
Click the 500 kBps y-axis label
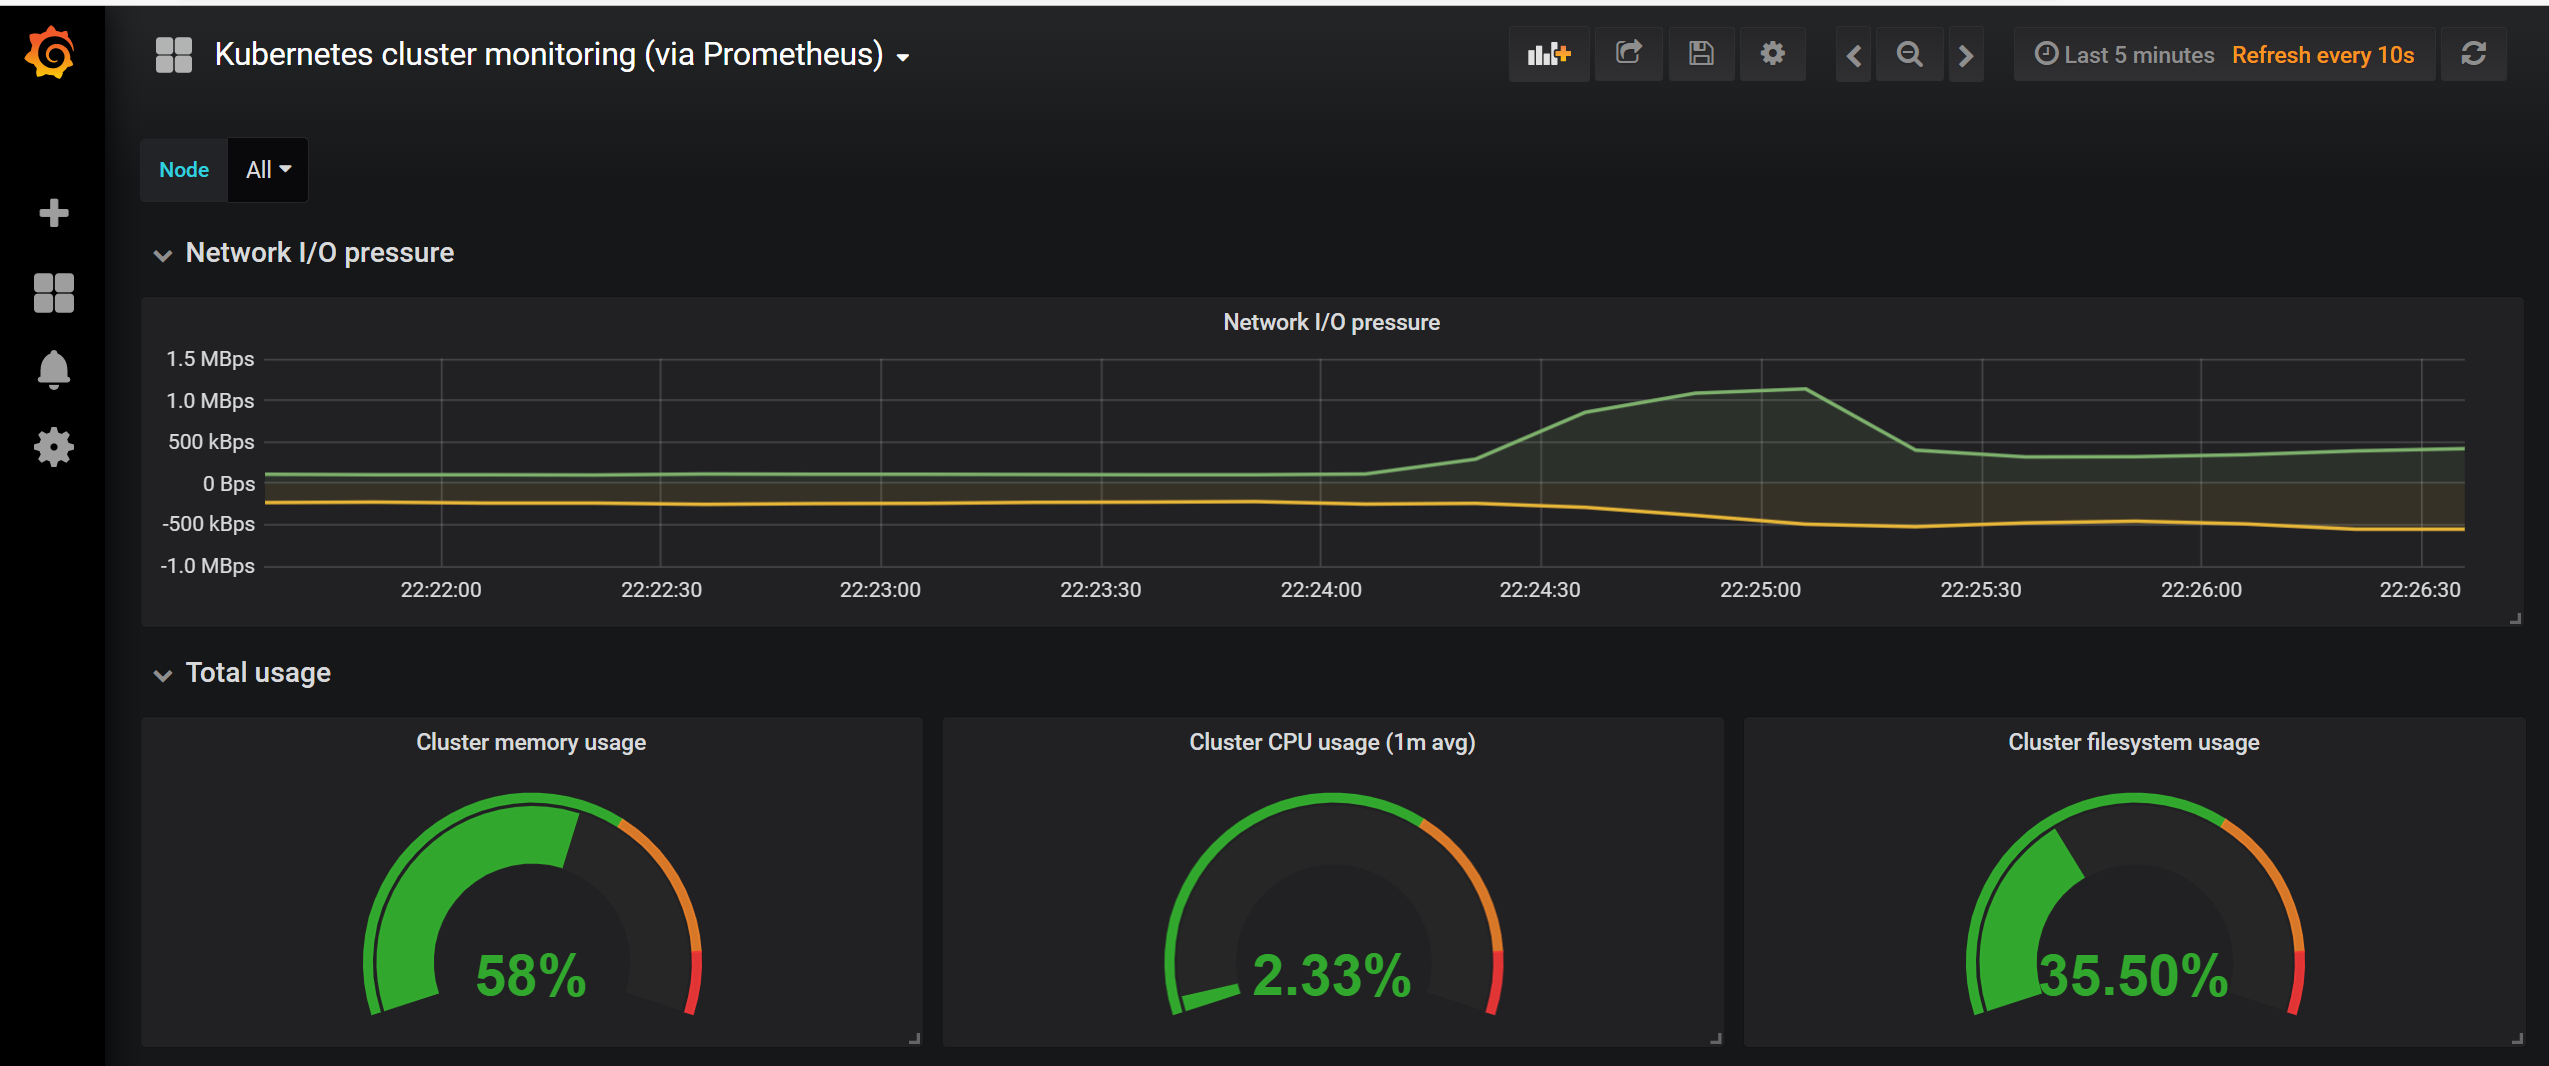pos(211,442)
